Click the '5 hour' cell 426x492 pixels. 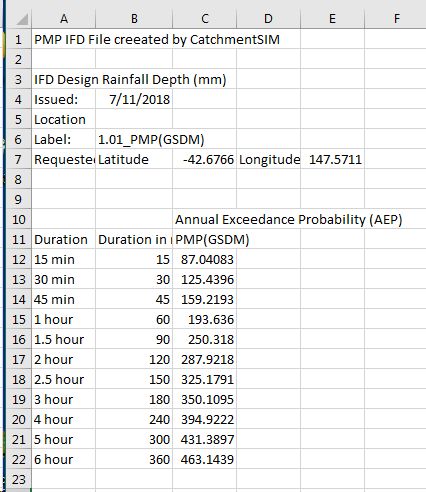coord(64,439)
